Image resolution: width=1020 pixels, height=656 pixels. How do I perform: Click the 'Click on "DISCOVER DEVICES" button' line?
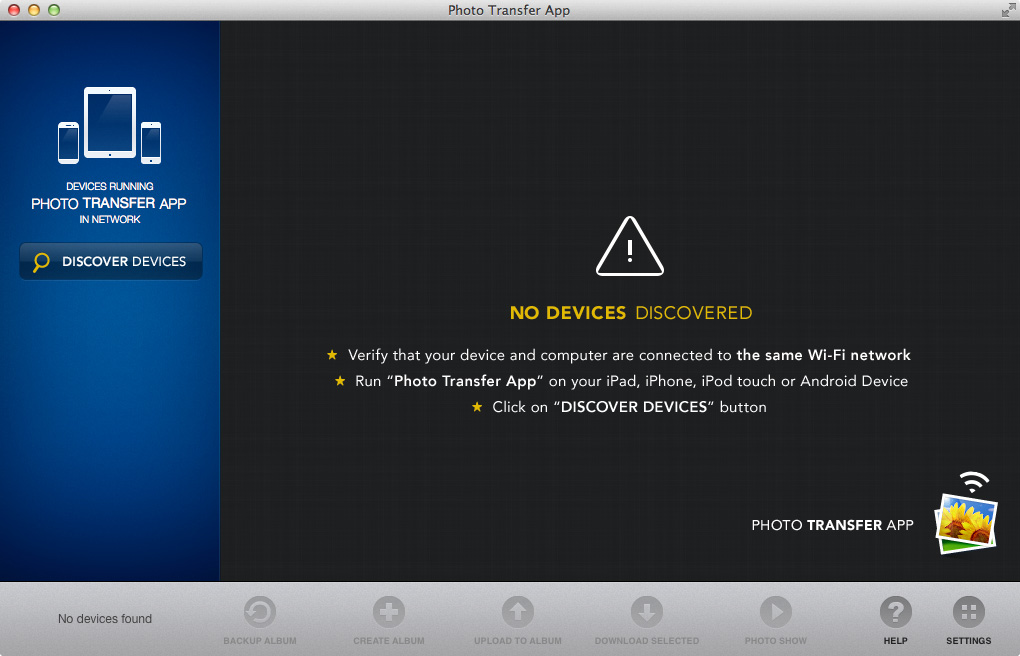(x=619, y=407)
